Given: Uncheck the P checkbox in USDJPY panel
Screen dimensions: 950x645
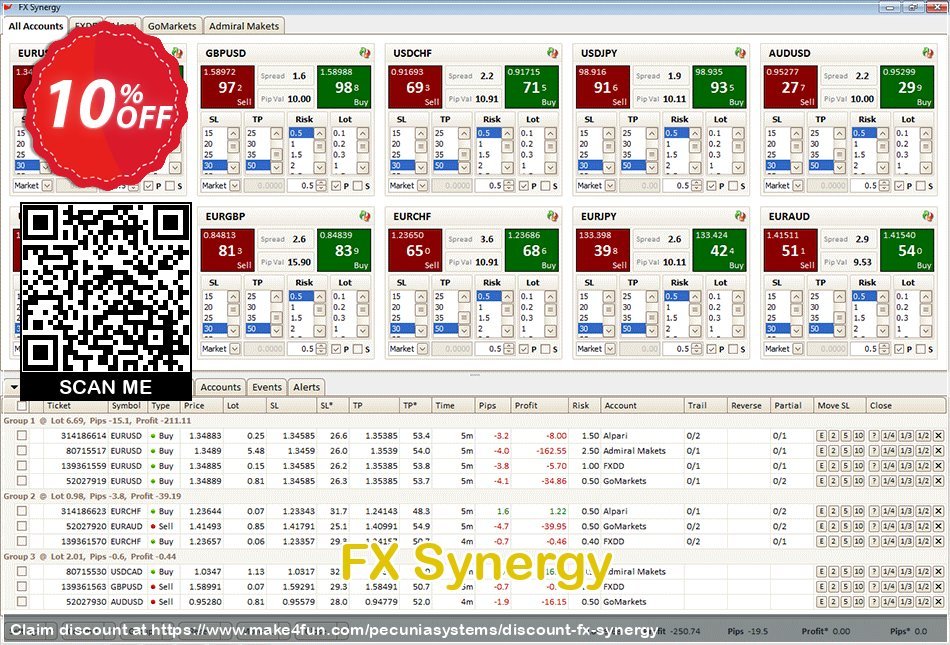Looking at the screenshot, I should coord(712,186).
